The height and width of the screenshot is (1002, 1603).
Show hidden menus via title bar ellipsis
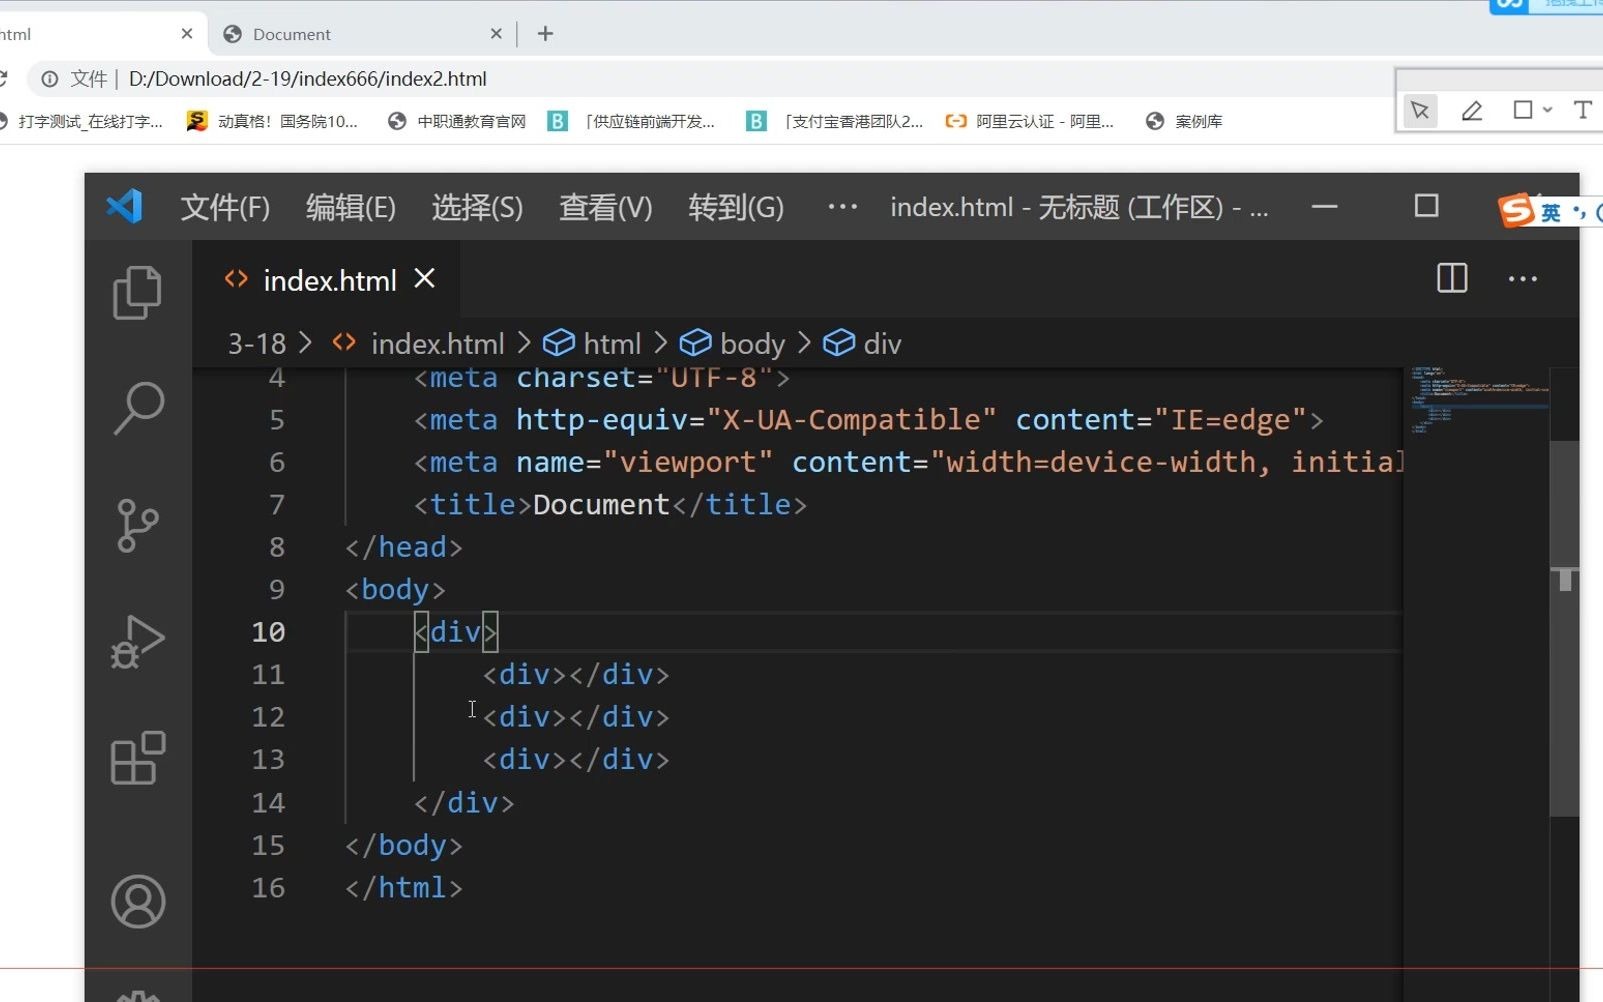(x=842, y=207)
